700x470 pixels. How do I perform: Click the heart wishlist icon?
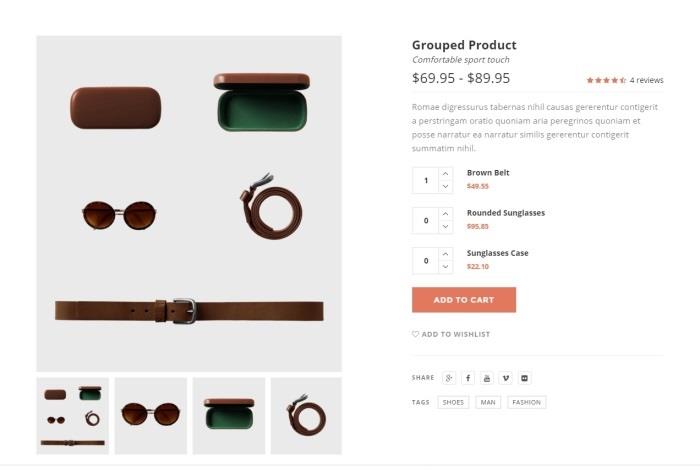click(x=416, y=334)
